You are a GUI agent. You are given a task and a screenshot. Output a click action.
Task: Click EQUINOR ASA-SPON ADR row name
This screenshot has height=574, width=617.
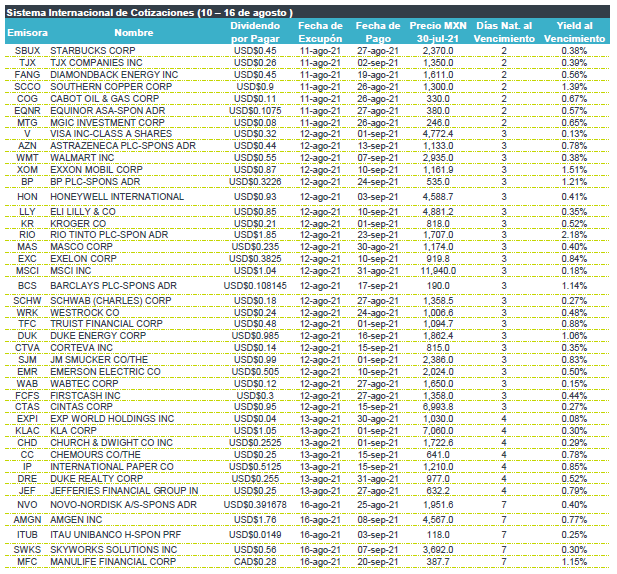click(107, 111)
